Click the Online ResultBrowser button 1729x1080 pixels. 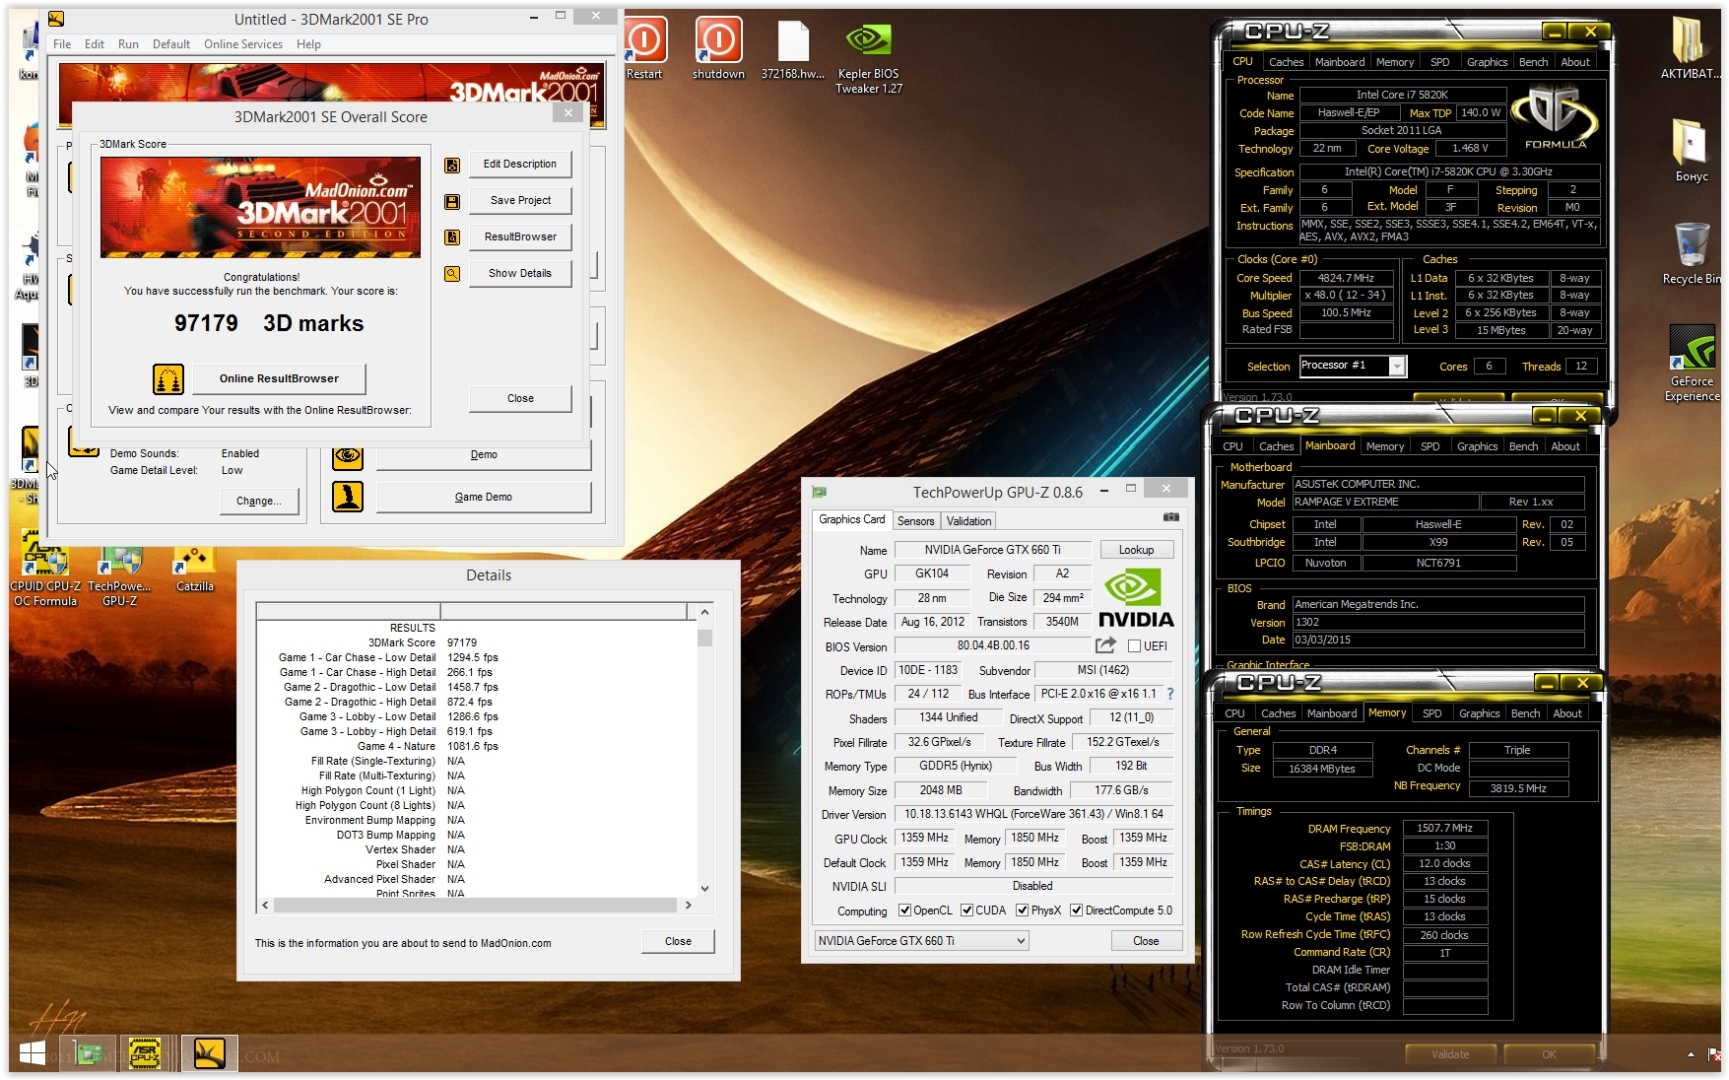(279, 378)
